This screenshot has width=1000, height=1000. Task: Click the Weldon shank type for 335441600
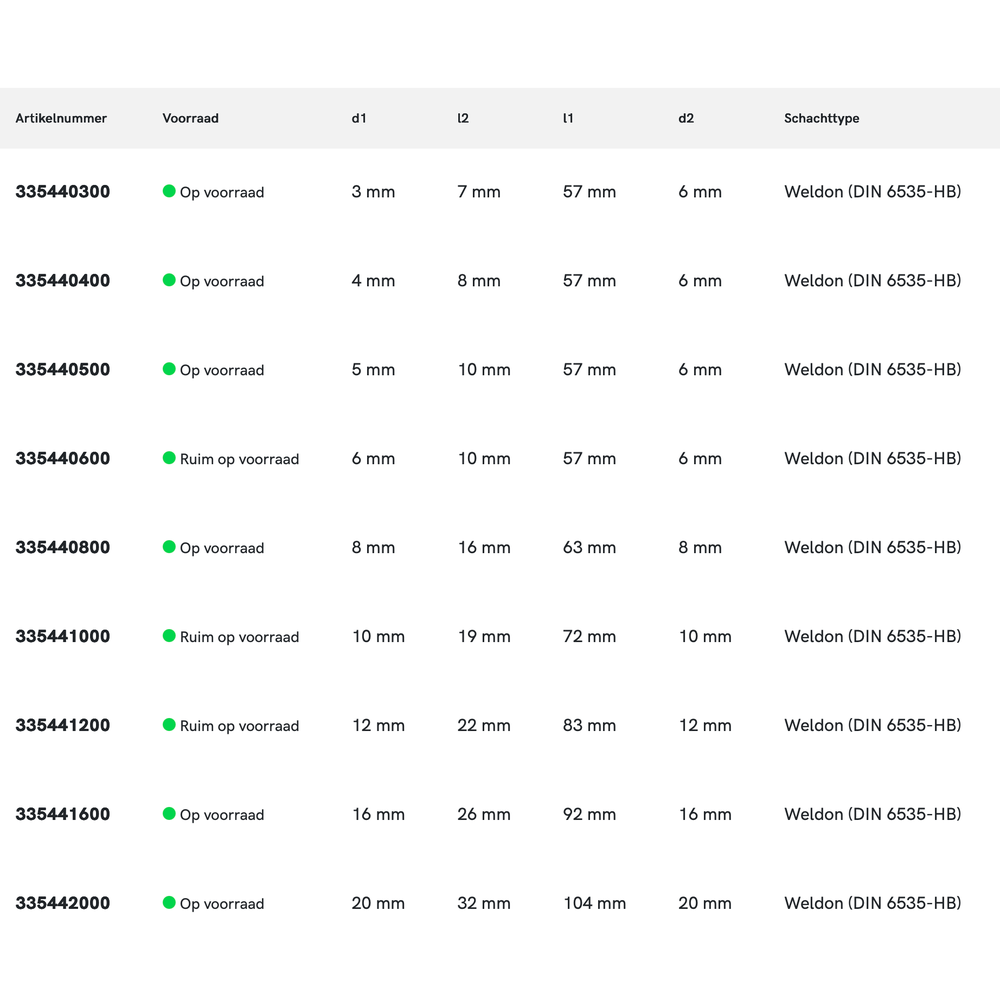click(872, 815)
